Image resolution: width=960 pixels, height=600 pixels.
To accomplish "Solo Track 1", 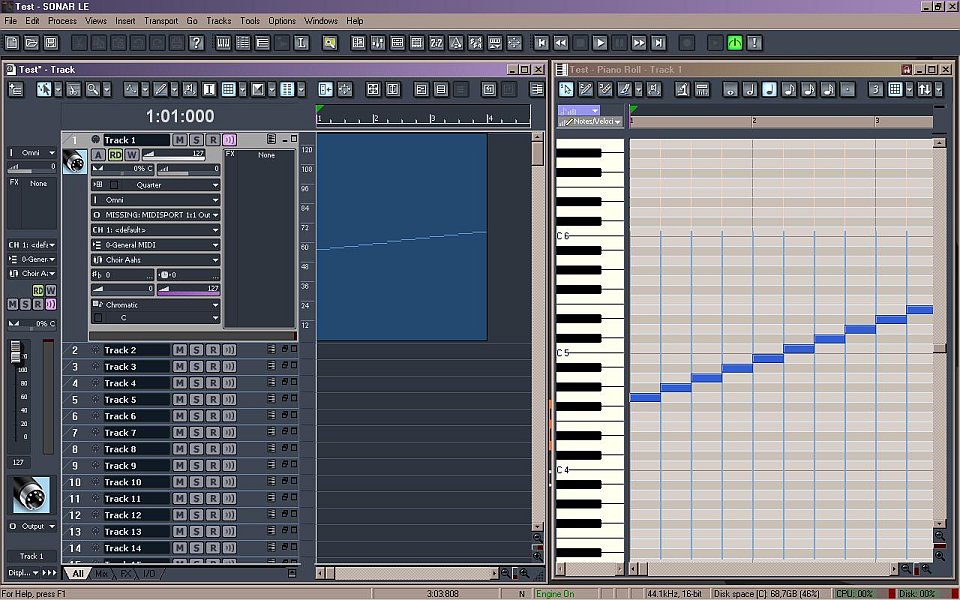I will click(196, 140).
